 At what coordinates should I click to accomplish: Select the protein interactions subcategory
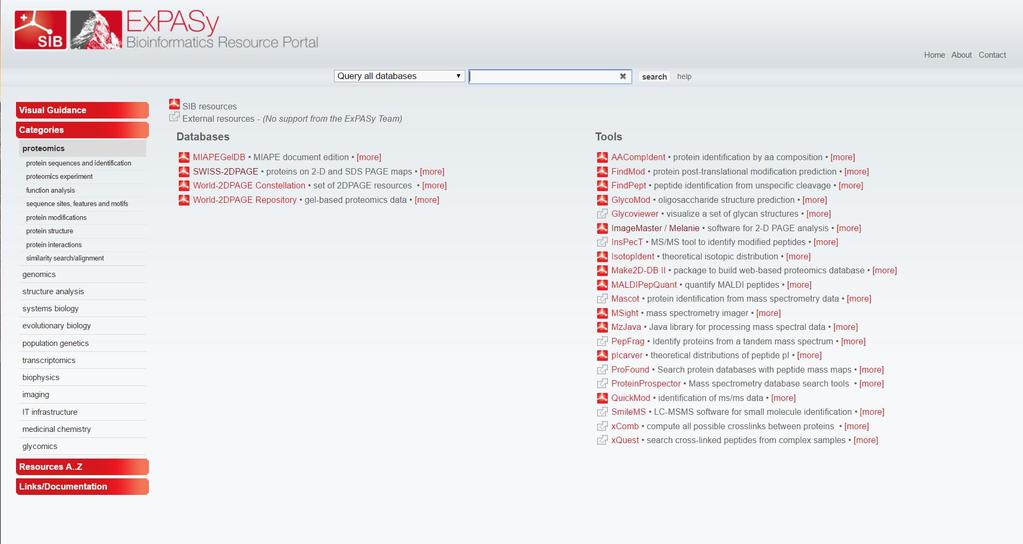point(53,245)
